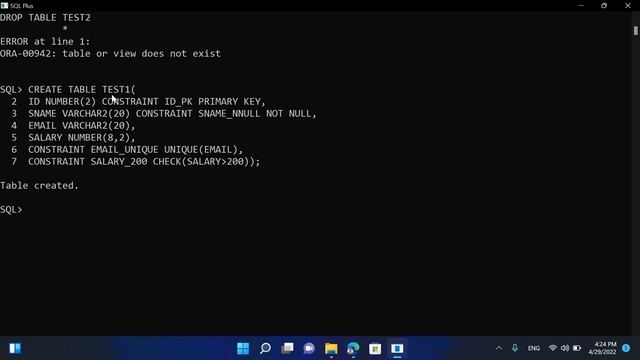This screenshot has height=360, width=640.
Task: Close the SQL Plus window
Action: coord(627,5)
